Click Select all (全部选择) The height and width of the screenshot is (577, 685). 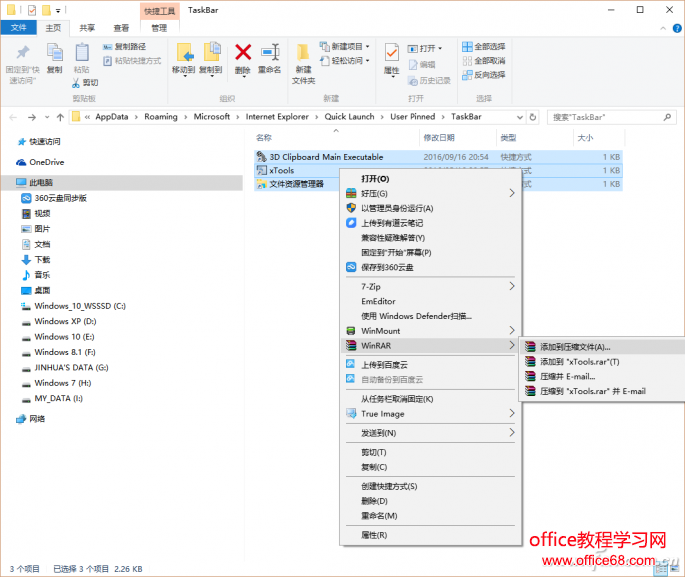click(484, 46)
